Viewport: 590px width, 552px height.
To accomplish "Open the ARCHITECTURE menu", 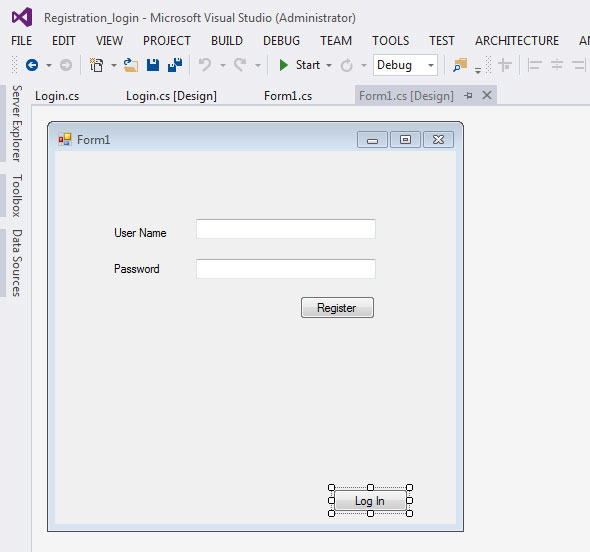I will pyautogui.click(x=517, y=41).
